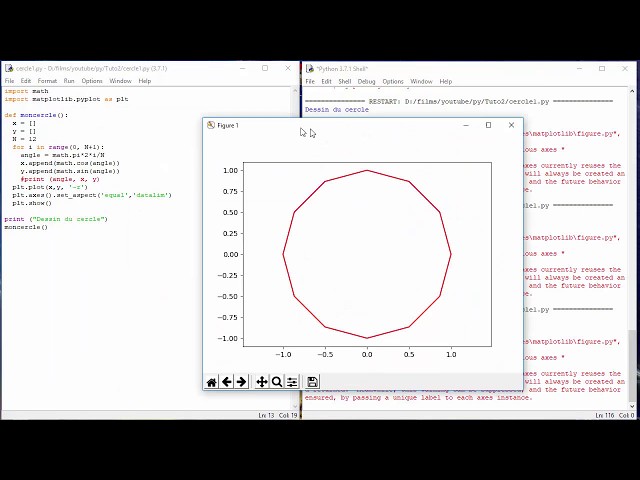Click the 'x.append(math.cos(angle))' line

coord(70,163)
